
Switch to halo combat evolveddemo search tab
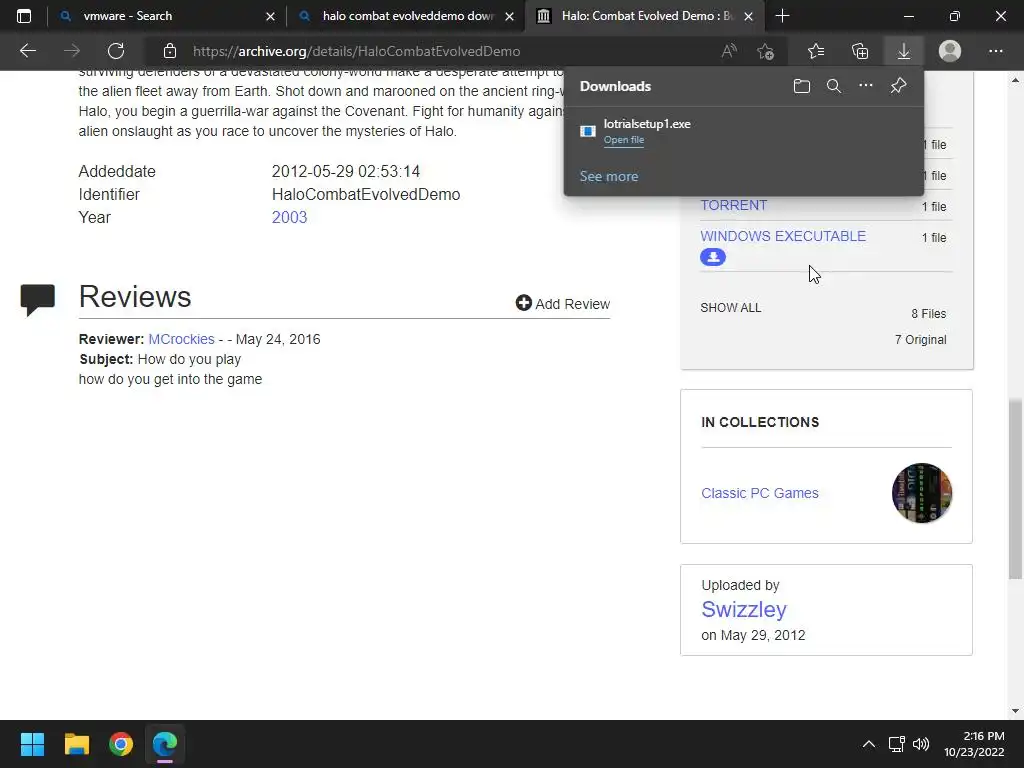coord(409,16)
